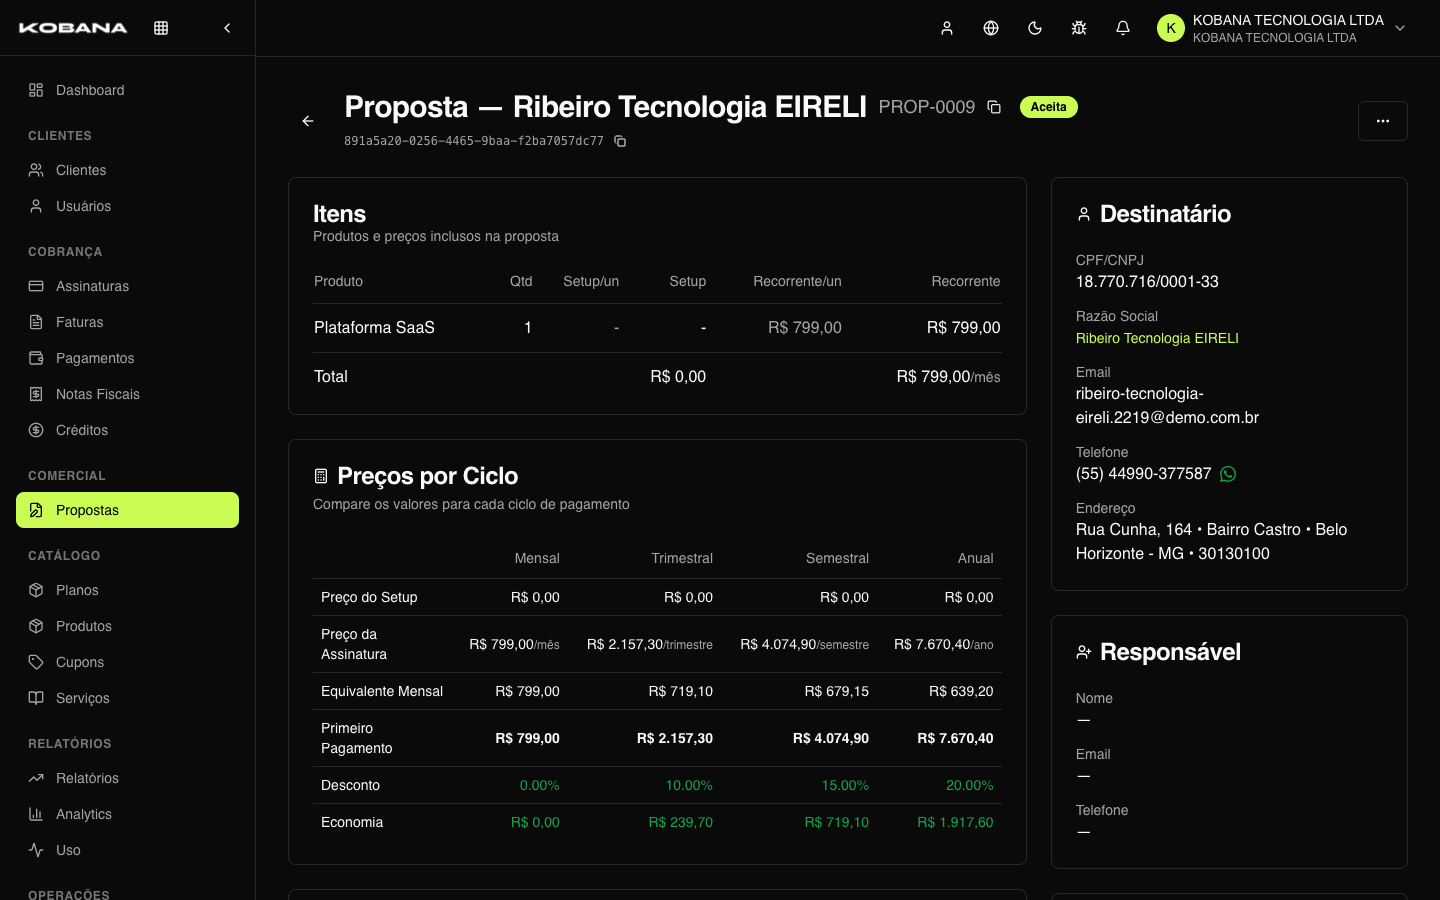The image size is (1440, 900).
Task: Click the R$ 799,00/mês total value
Action: point(948,377)
